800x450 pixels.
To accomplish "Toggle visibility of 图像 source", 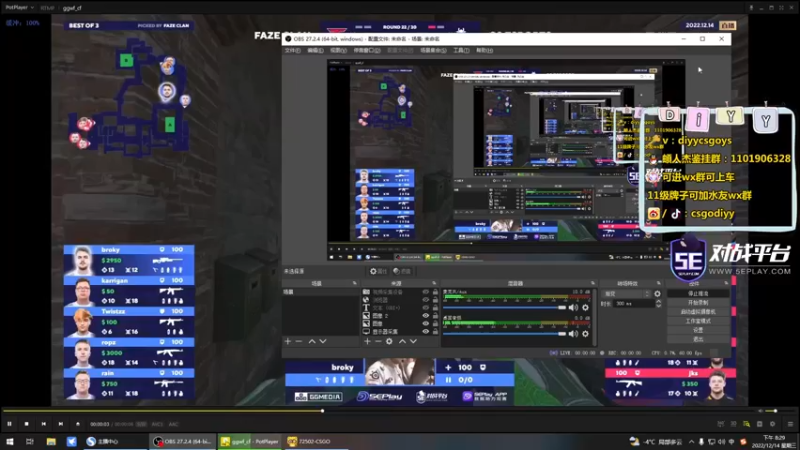I will (x=426, y=323).
